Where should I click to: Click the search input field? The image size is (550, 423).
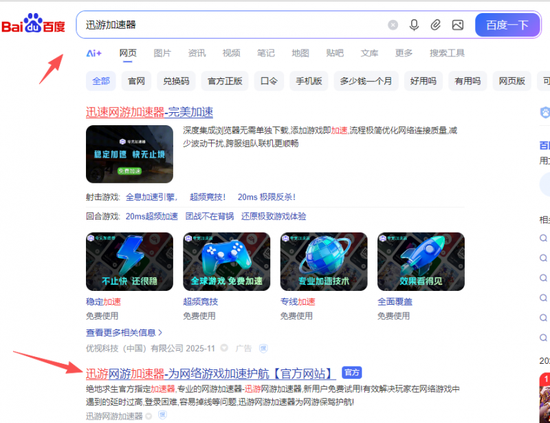tap(232, 25)
